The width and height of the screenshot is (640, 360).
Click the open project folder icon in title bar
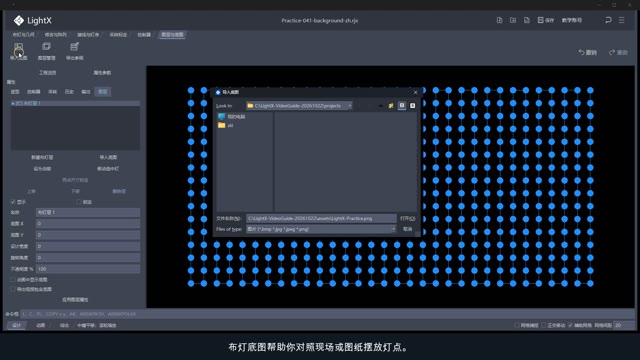[x=513, y=20]
